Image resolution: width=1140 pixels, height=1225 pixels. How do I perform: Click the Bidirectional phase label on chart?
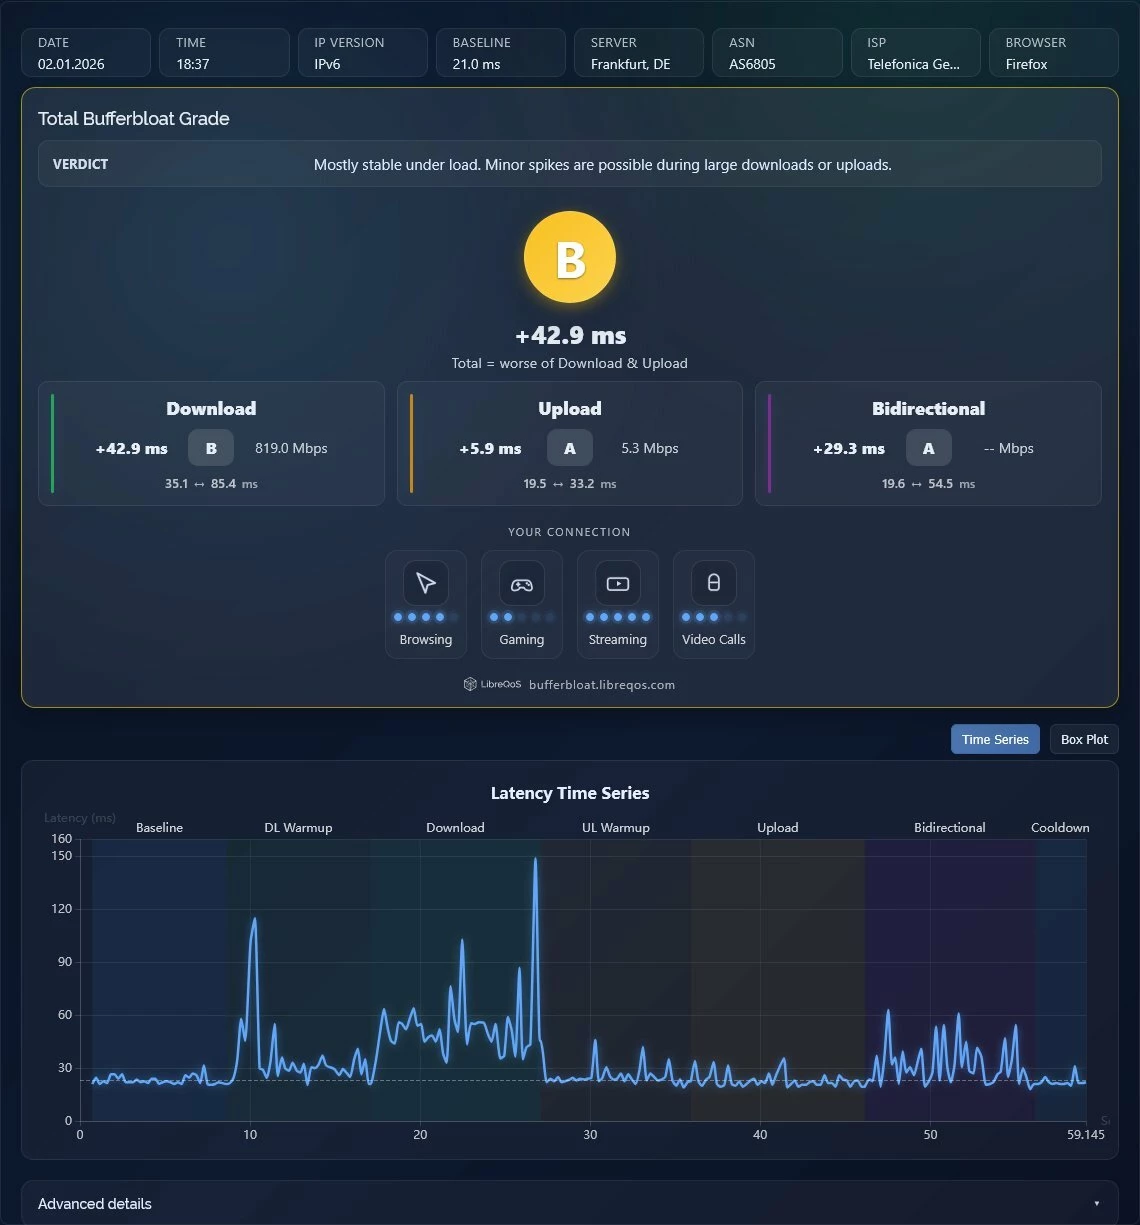pos(950,828)
